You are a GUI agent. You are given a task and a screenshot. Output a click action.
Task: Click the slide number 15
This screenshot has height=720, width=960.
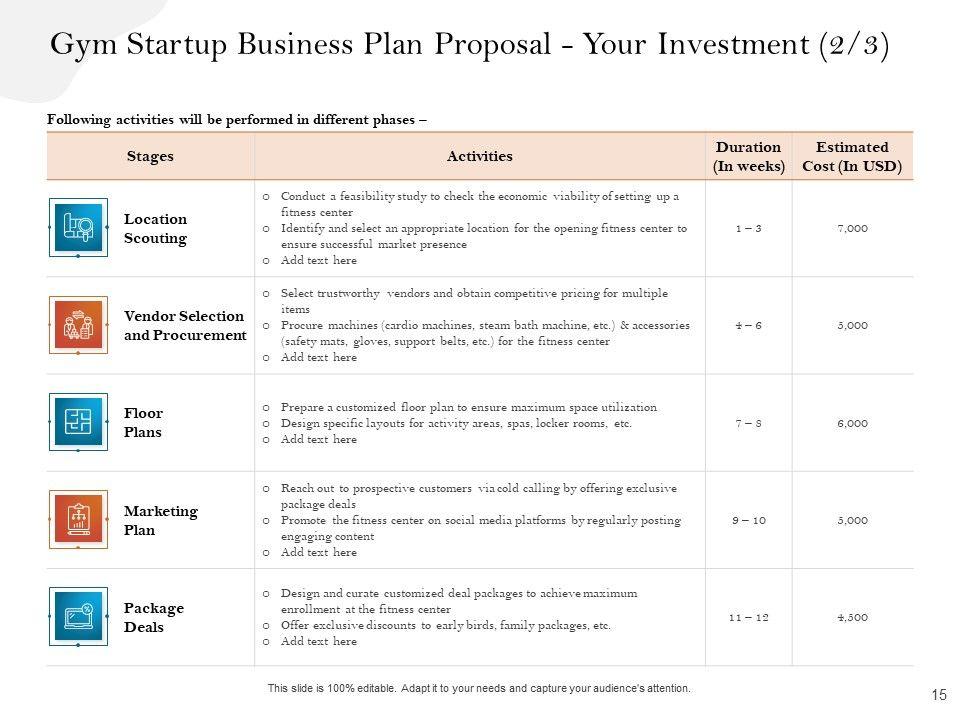[x=938, y=694]
